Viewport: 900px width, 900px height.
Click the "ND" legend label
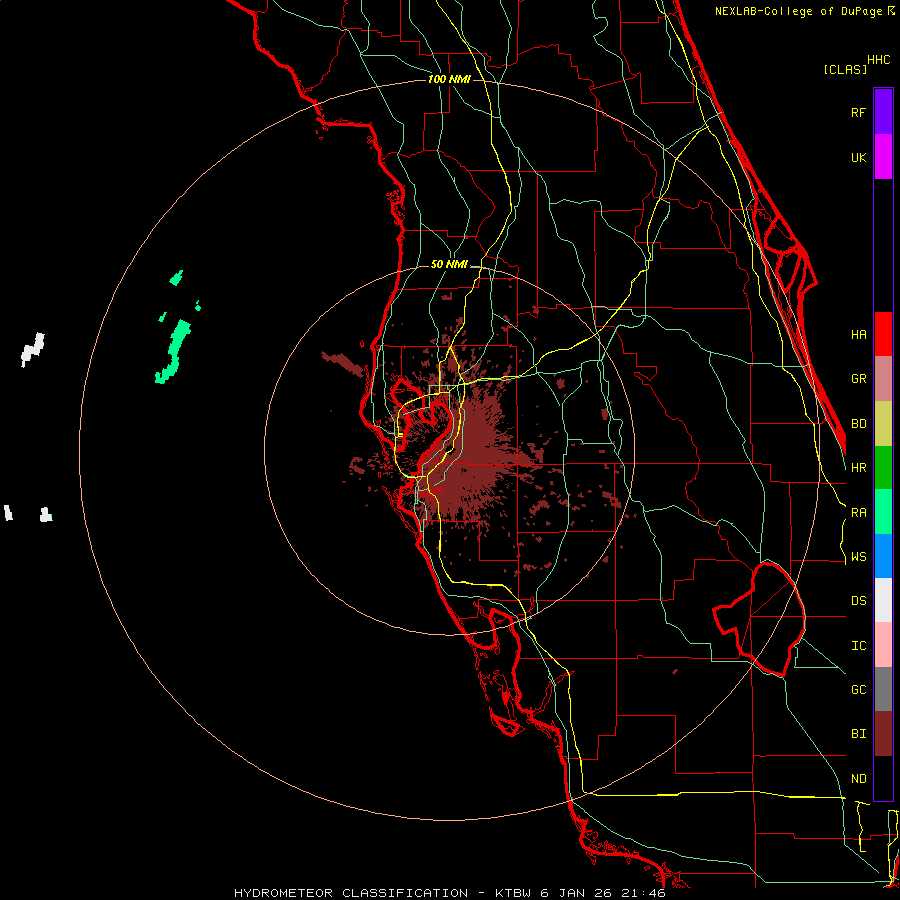(x=858, y=779)
